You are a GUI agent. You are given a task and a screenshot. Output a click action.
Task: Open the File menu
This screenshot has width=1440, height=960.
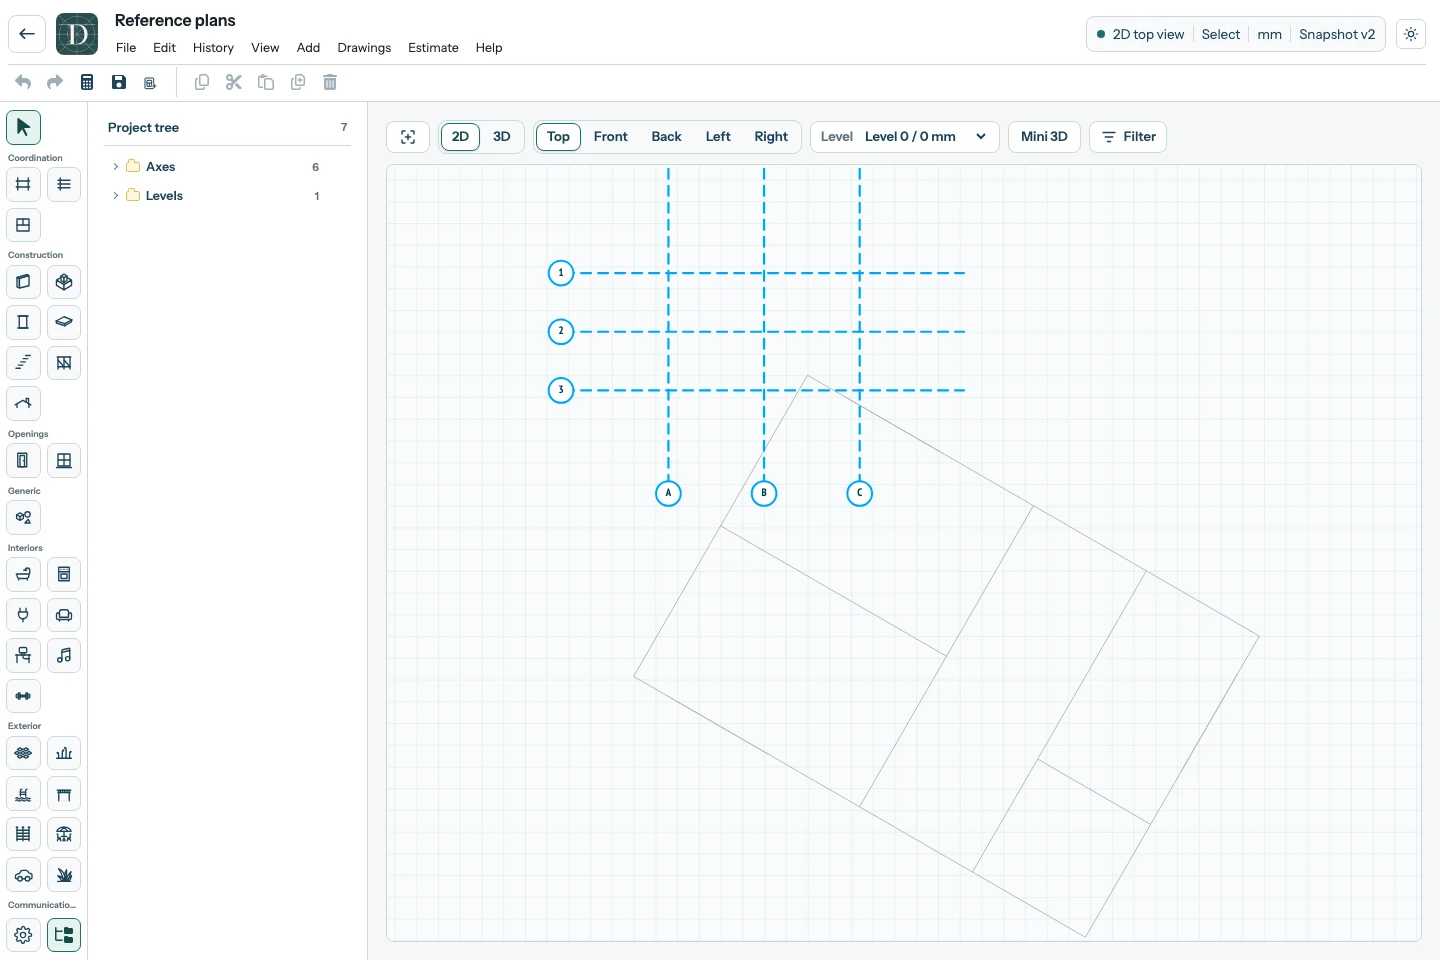pos(126,48)
